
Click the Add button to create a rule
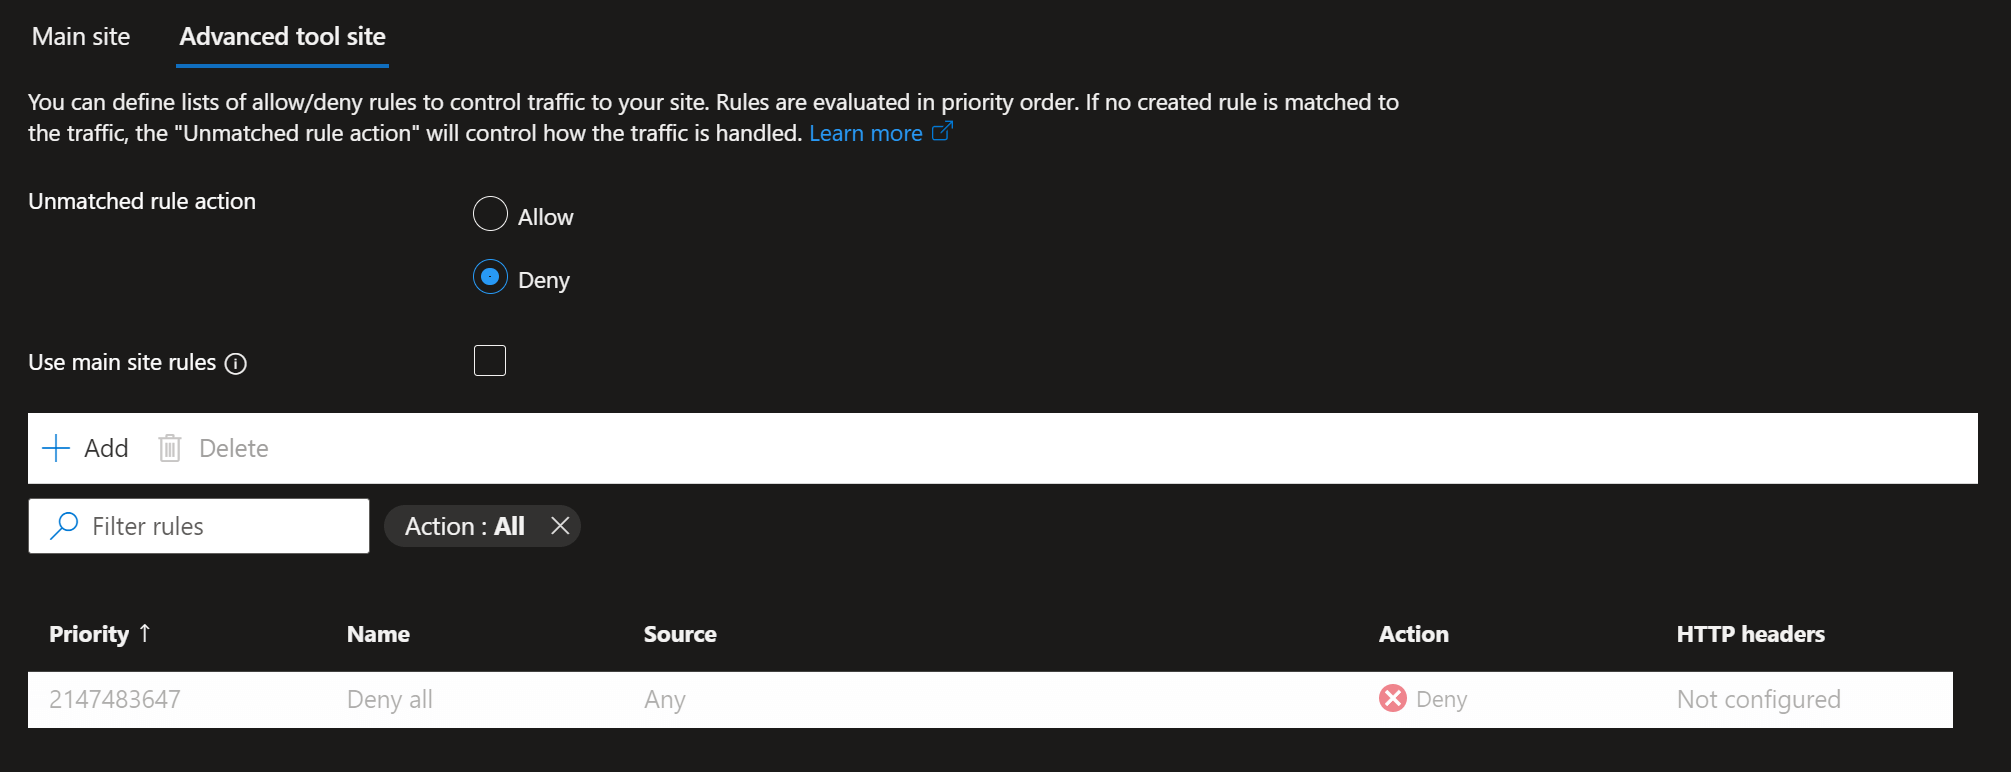[x=85, y=448]
